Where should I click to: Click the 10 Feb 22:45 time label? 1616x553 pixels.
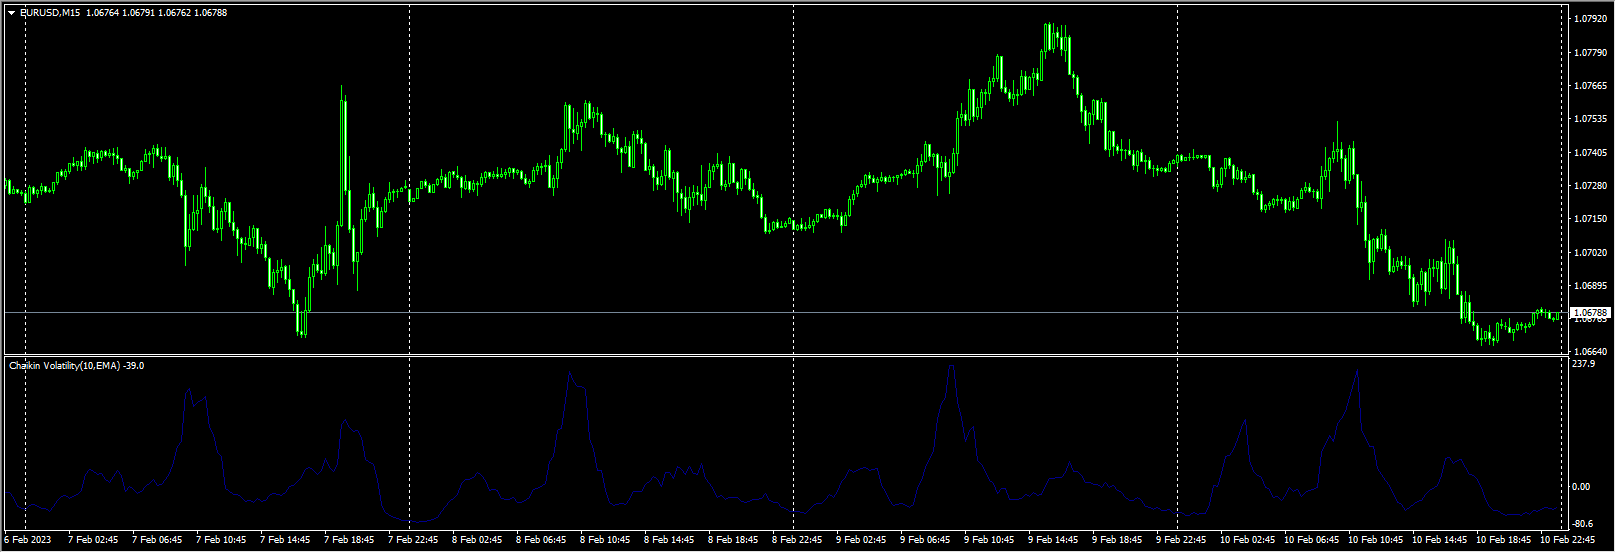tap(1567, 540)
